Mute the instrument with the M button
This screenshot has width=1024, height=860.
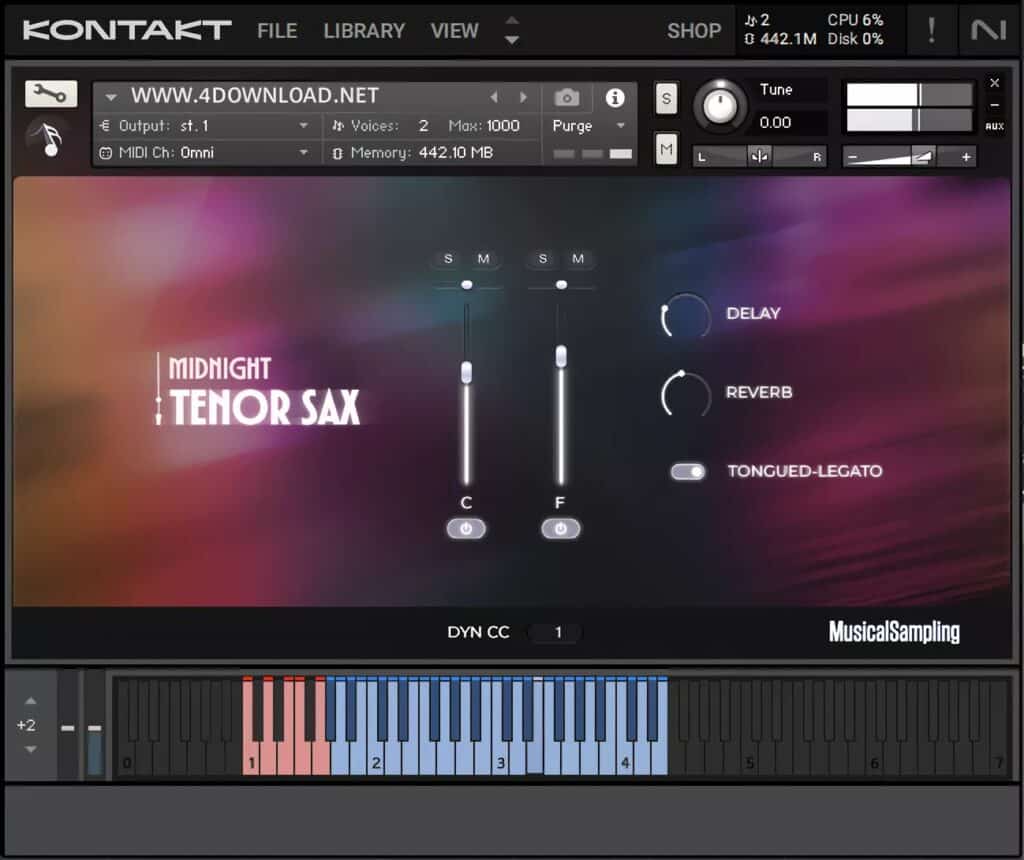[665, 147]
